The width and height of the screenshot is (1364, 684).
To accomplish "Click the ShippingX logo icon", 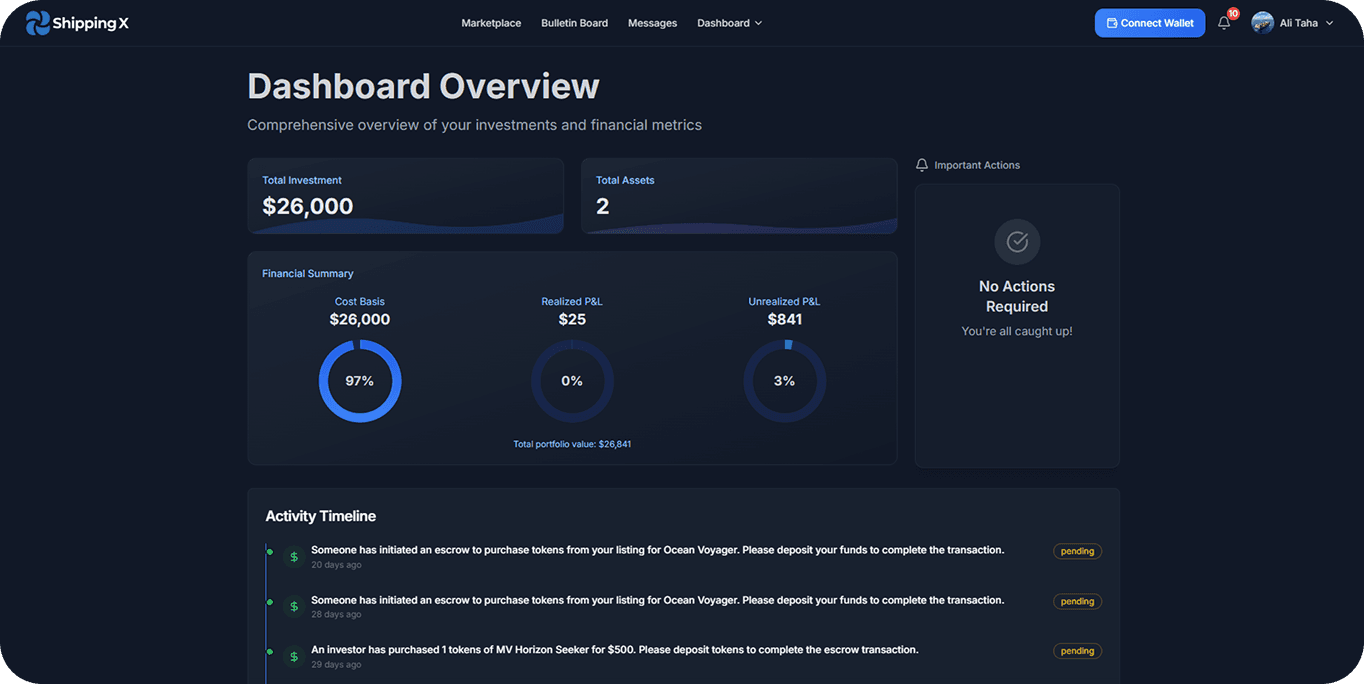I will (37, 23).
